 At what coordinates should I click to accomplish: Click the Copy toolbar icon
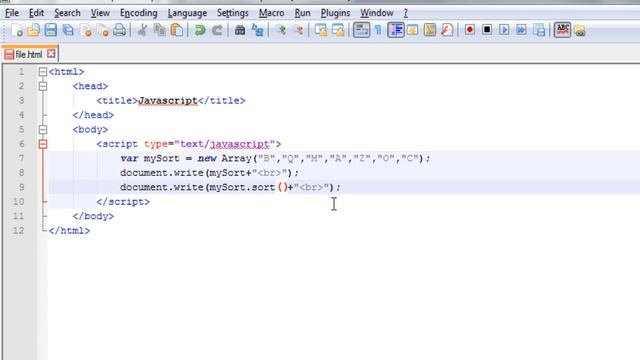pos(160,30)
